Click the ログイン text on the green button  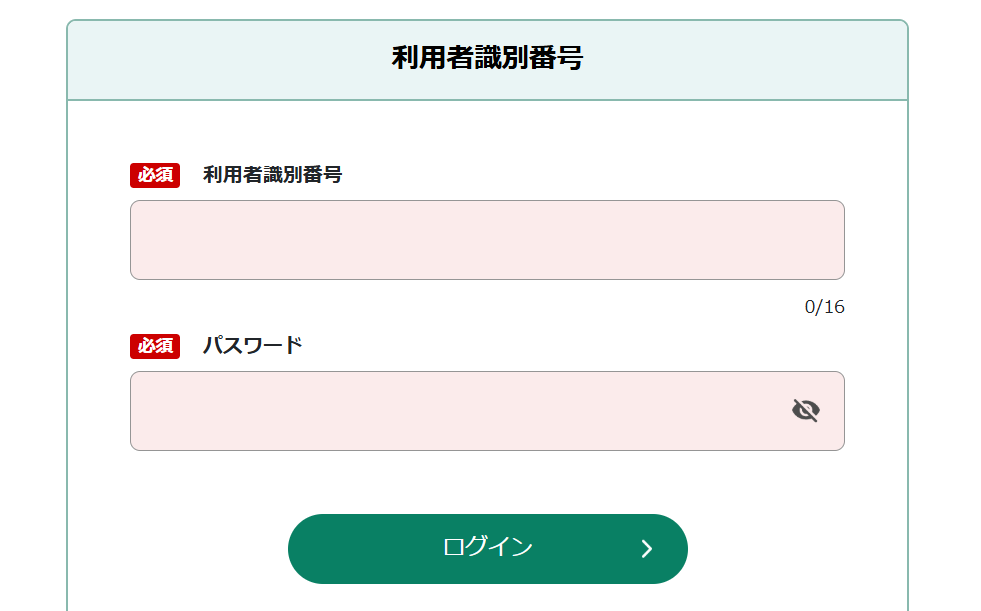pos(487,547)
